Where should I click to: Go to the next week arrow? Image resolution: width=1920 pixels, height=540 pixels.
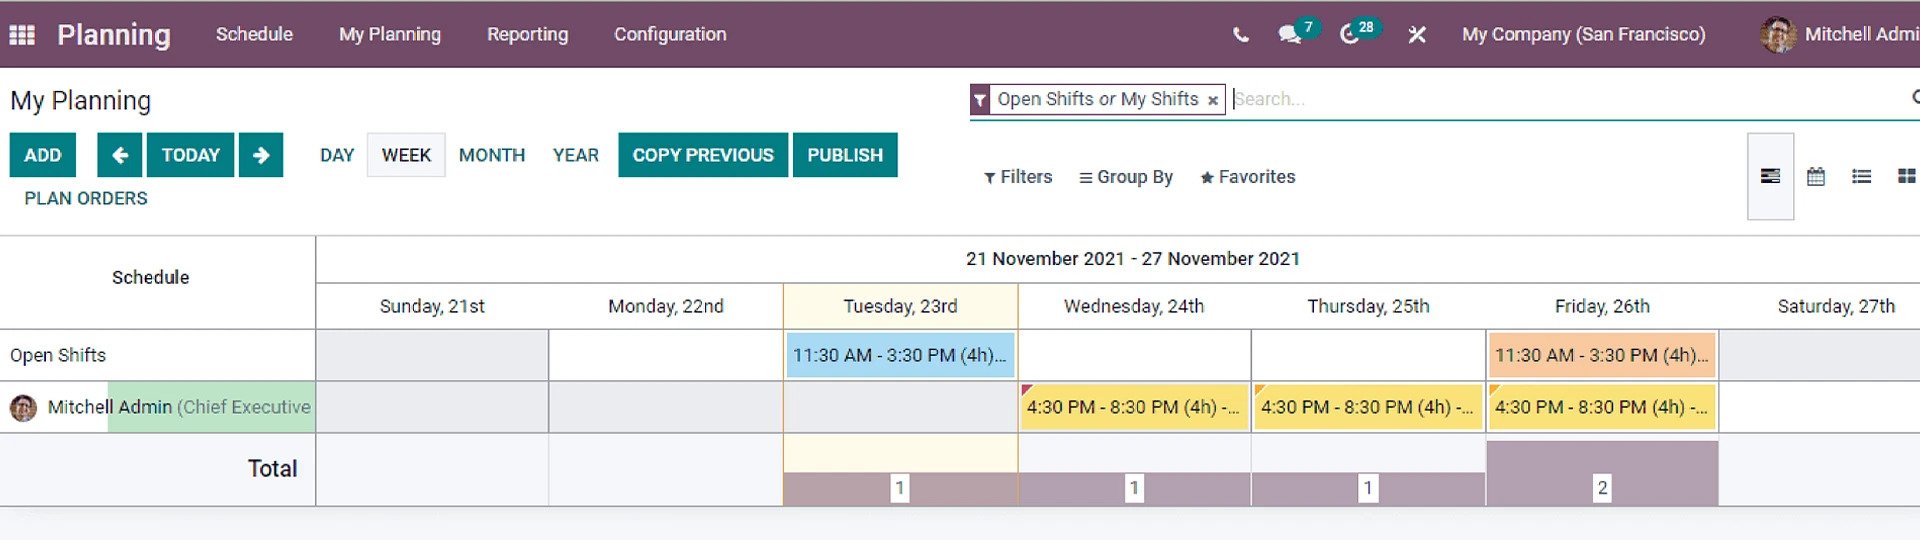pyautogui.click(x=261, y=155)
